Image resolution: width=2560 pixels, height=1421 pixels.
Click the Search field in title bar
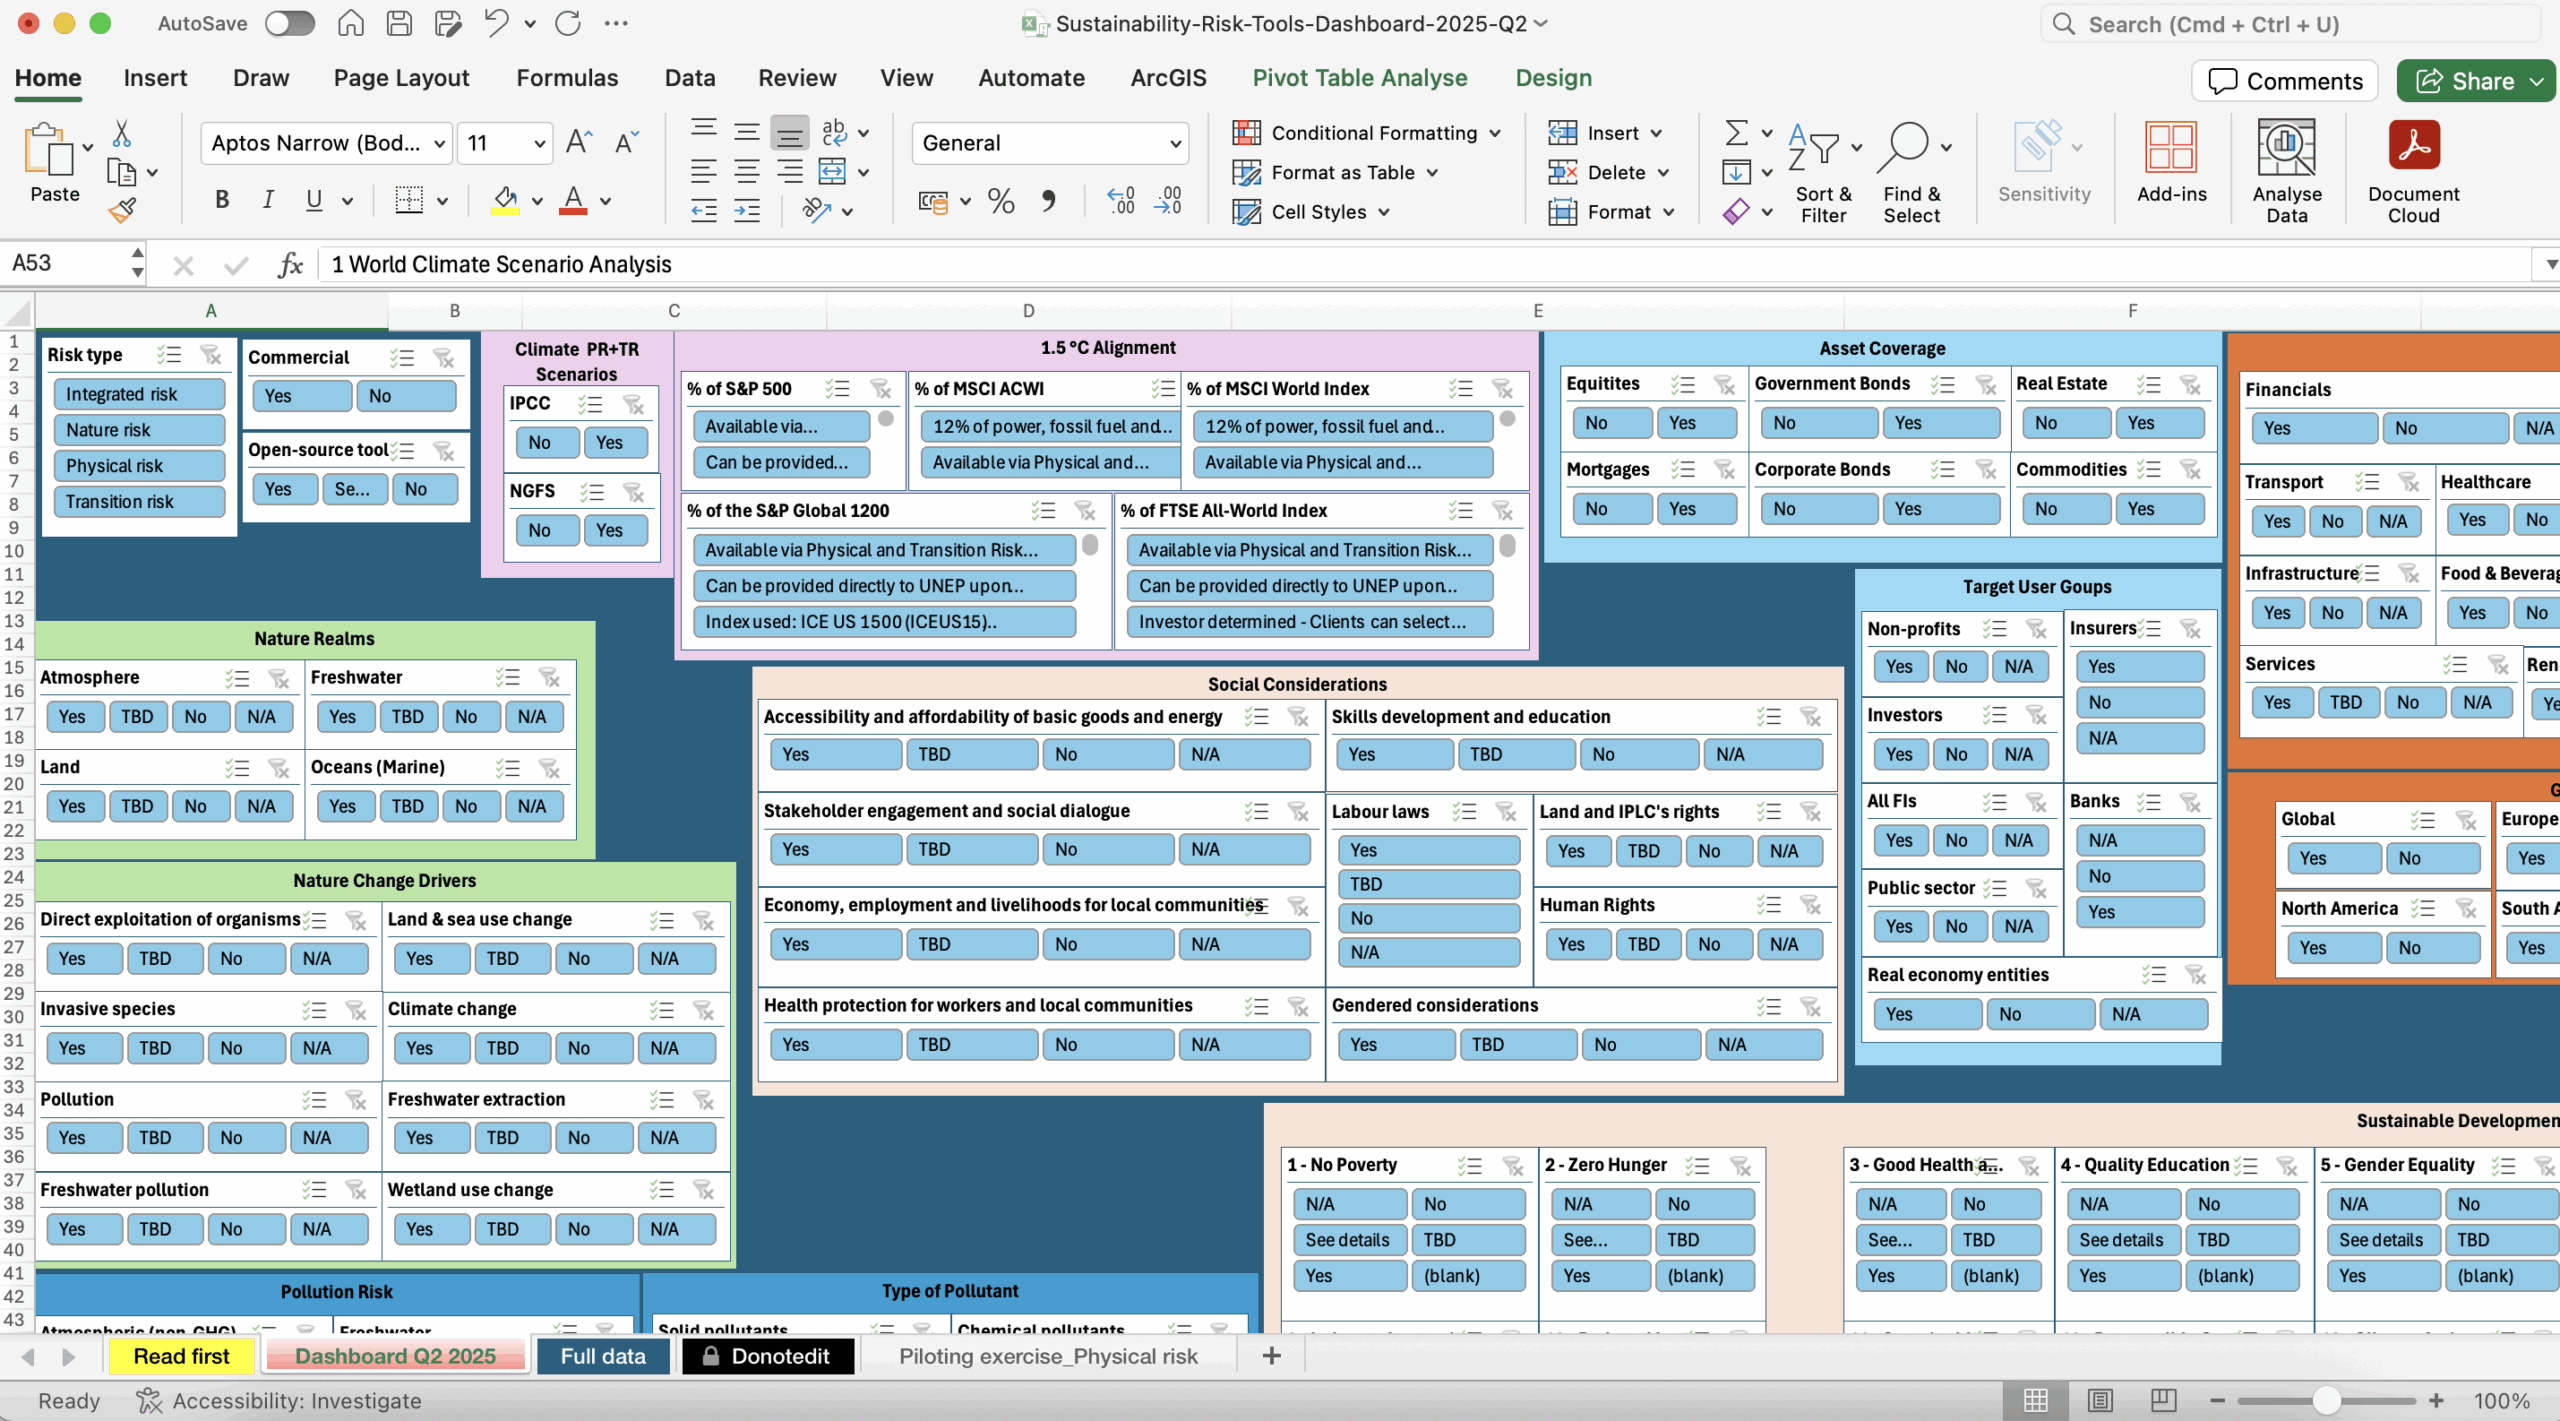coord(2290,24)
